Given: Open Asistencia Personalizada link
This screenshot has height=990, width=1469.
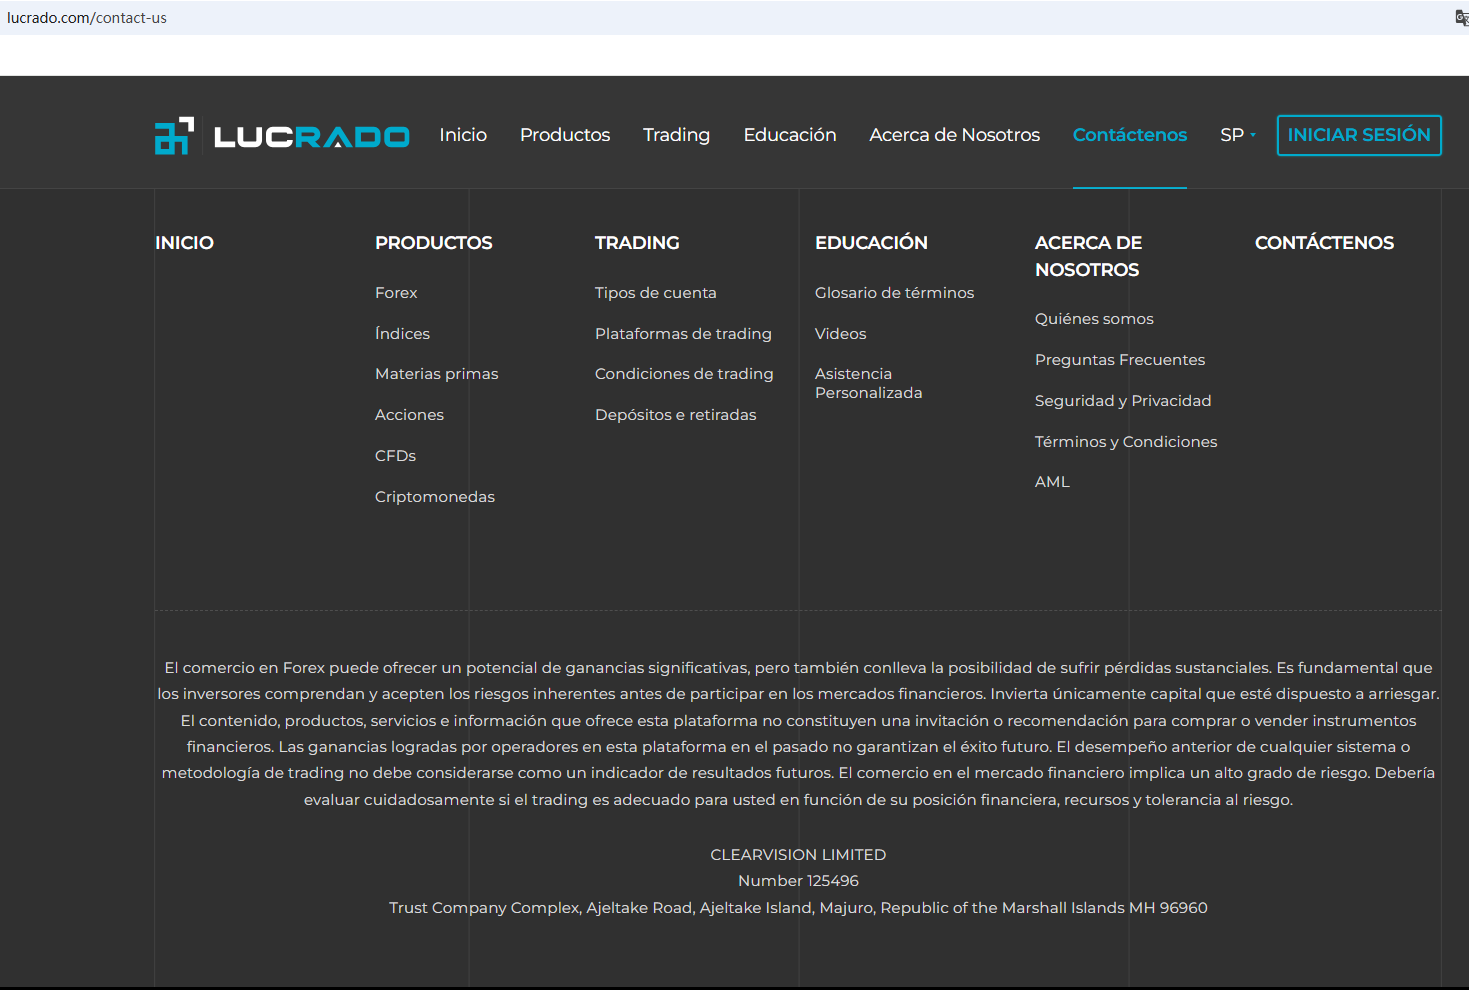Looking at the screenshot, I should tap(868, 383).
